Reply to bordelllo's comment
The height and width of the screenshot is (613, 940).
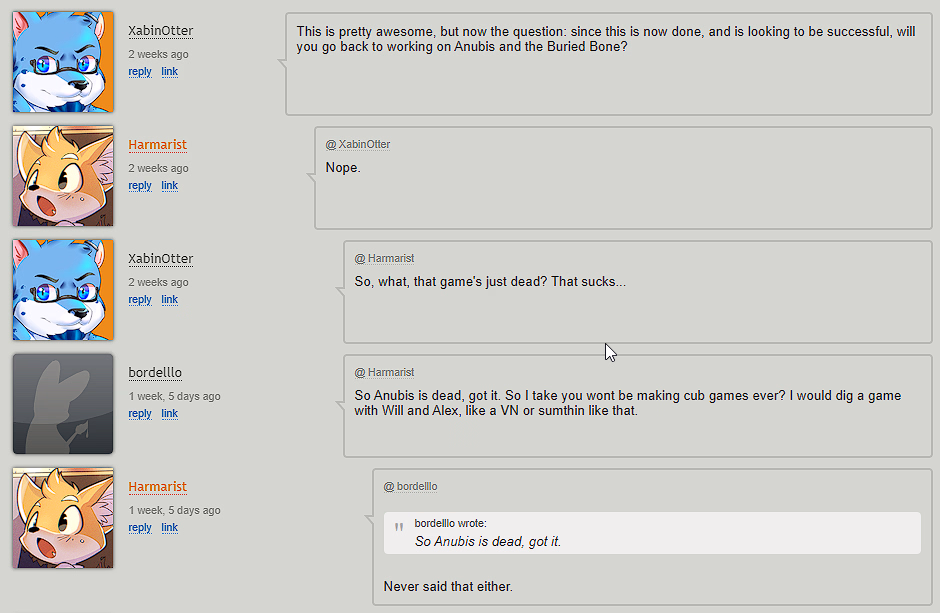coord(140,414)
